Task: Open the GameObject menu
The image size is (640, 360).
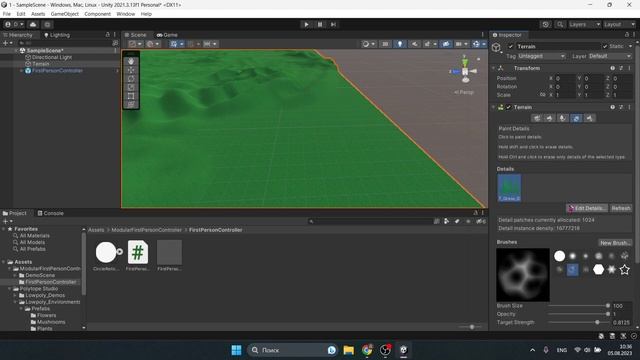Action: [64, 14]
